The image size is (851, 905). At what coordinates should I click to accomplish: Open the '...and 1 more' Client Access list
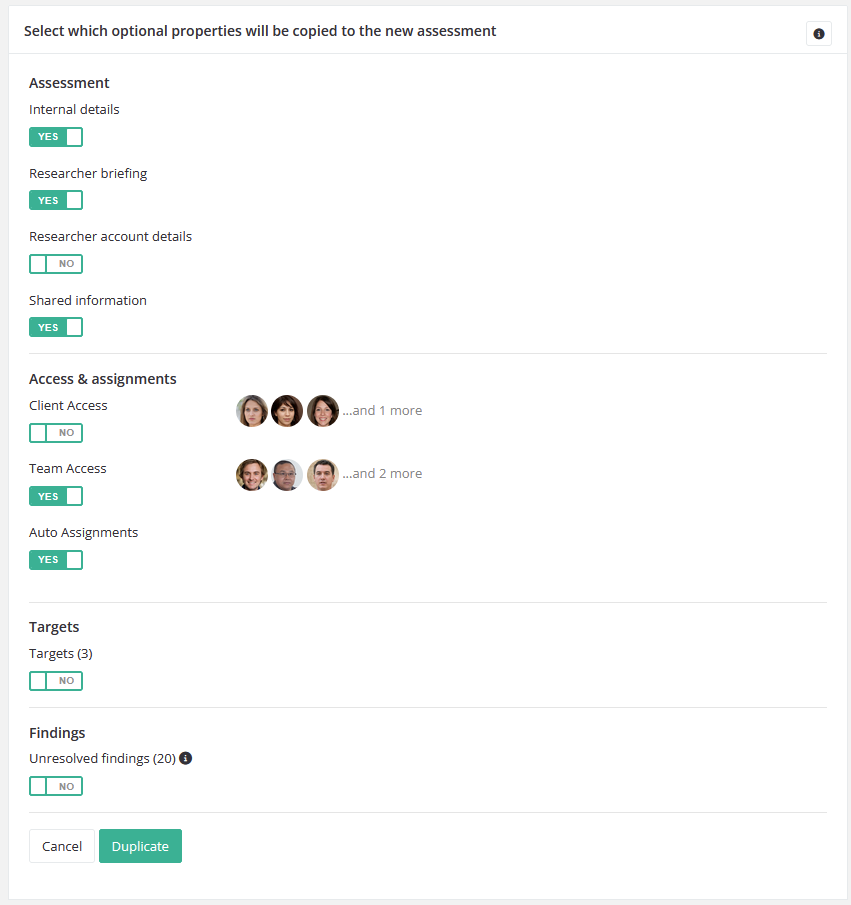[382, 410]
